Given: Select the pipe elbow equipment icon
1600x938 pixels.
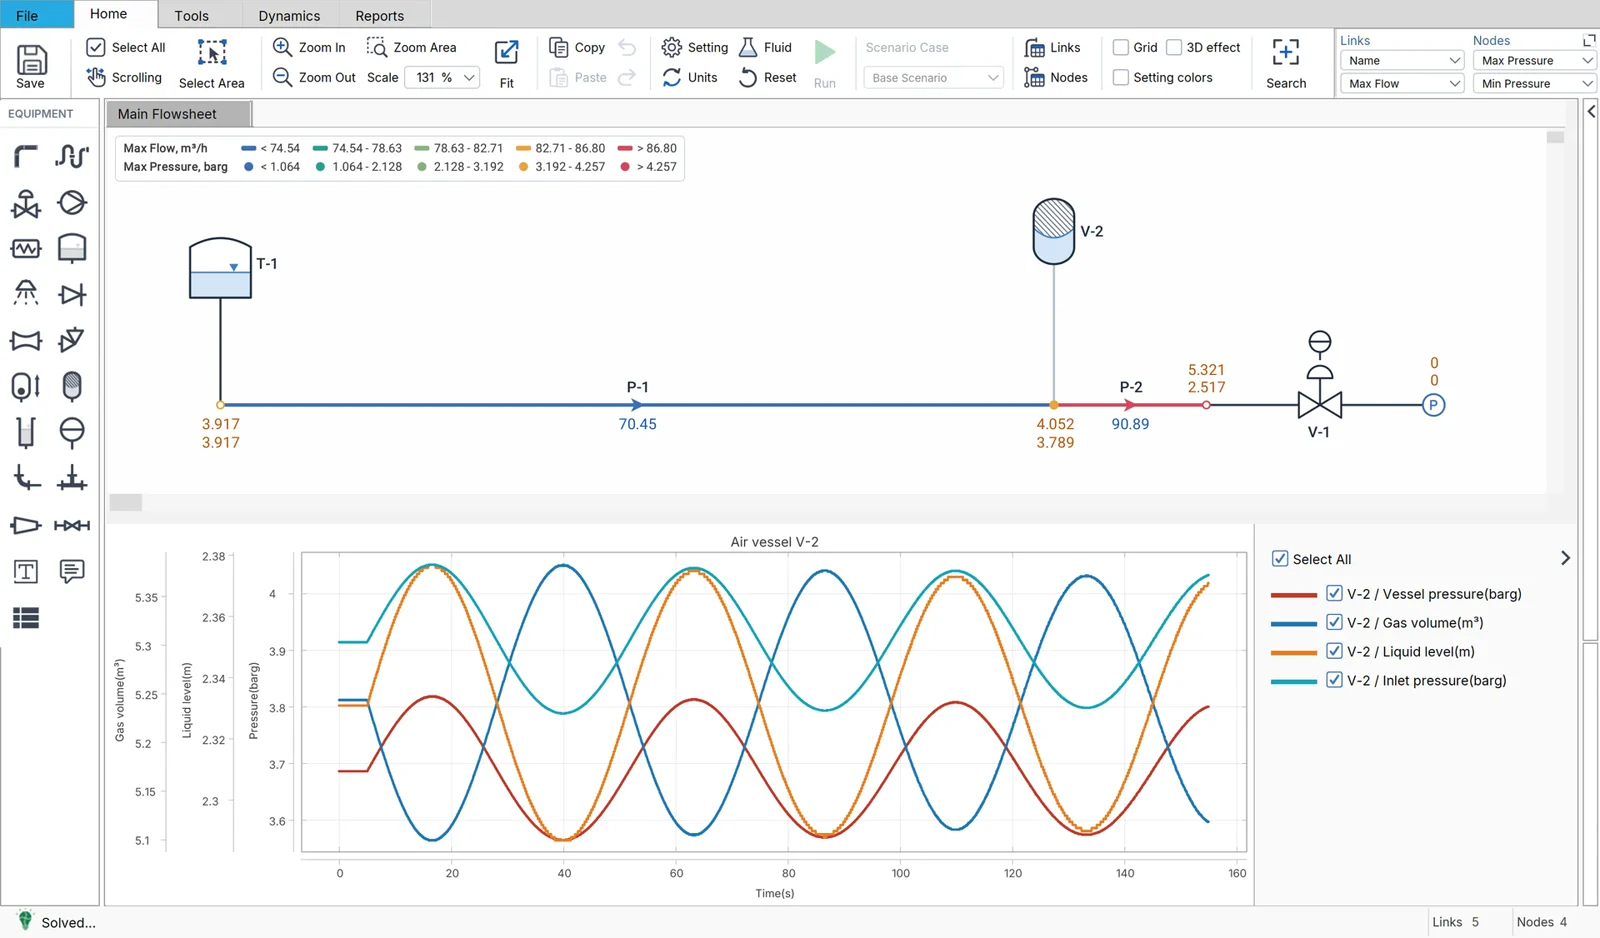Looking at the screenshot, I should click(26, 156).
